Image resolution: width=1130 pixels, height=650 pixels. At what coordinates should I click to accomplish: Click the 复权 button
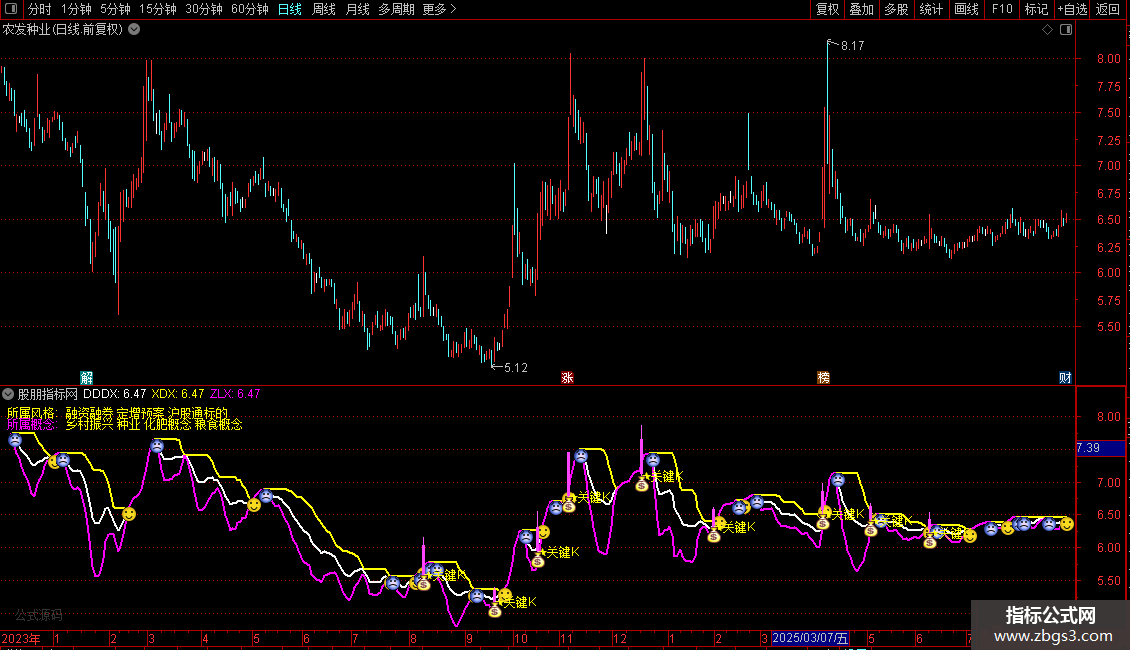click(827, 9)
